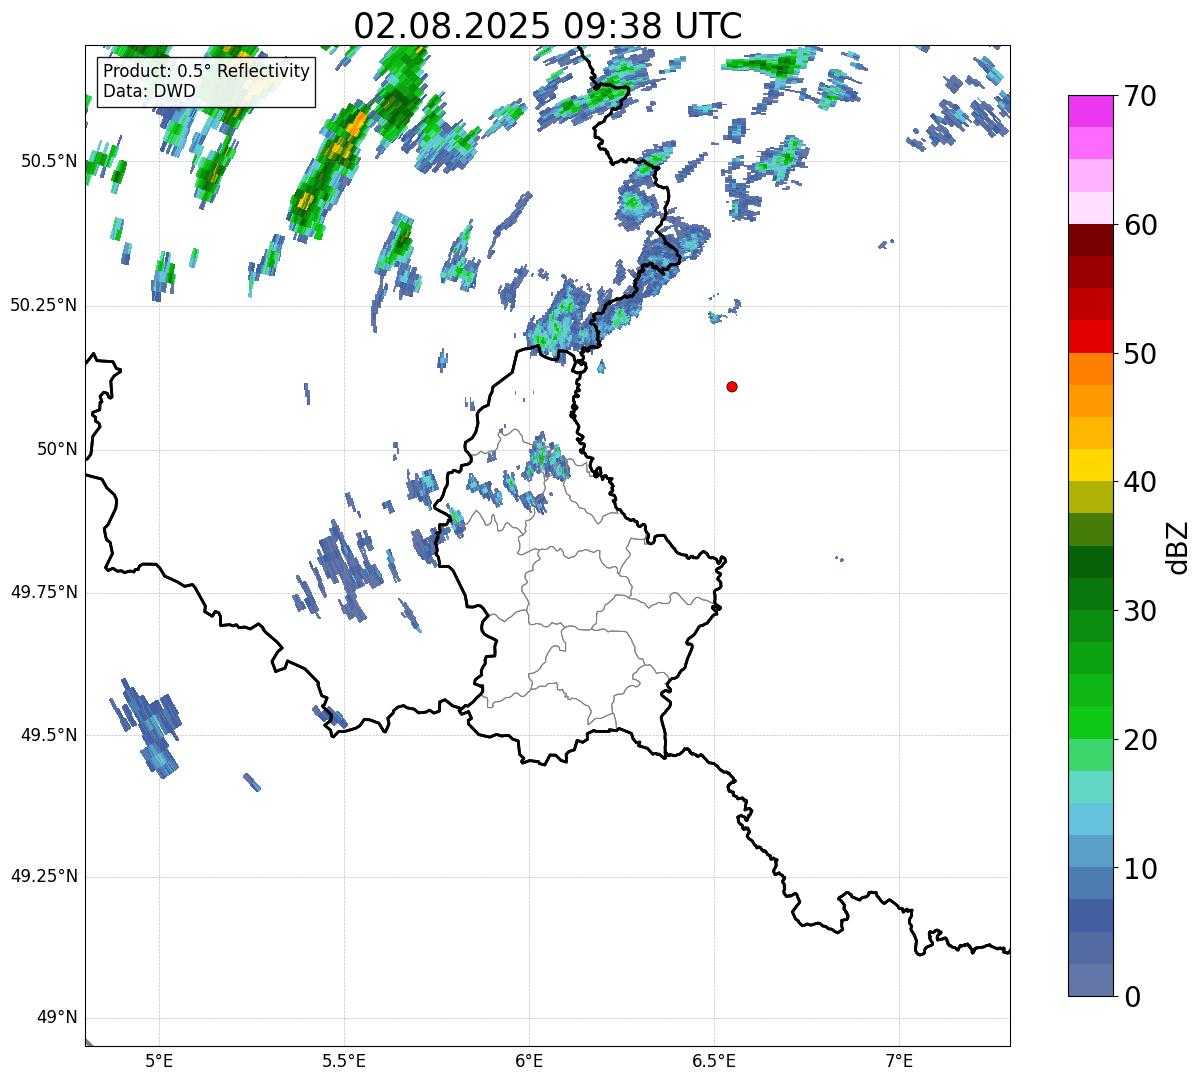Image resolution: width=1202 pixels, height=1081 pixels.
Task: Click the title text 02.08.2025 09:38 UTC
Action: pos(548,25)
